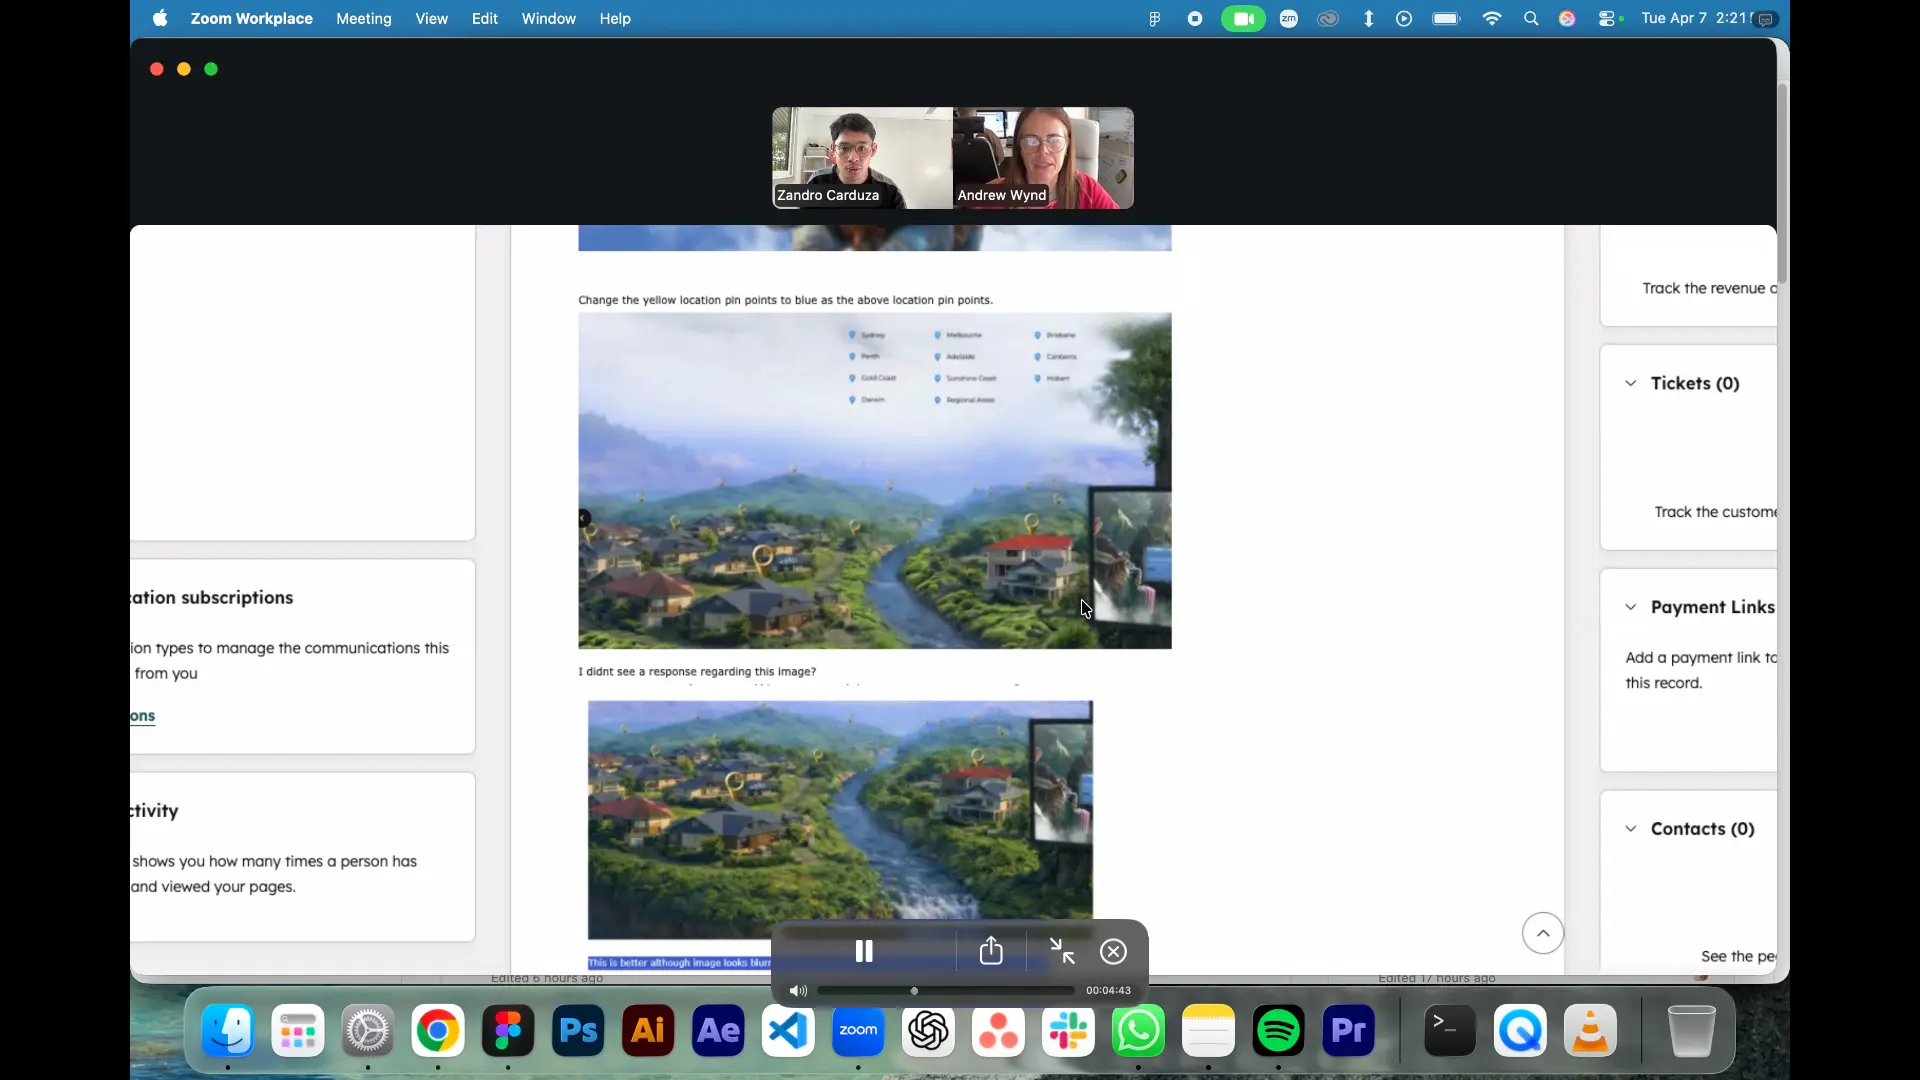Screen dimensions: 1920x1080
Task: Launch Terminal from the Dock
Action: [1450, 1030]
